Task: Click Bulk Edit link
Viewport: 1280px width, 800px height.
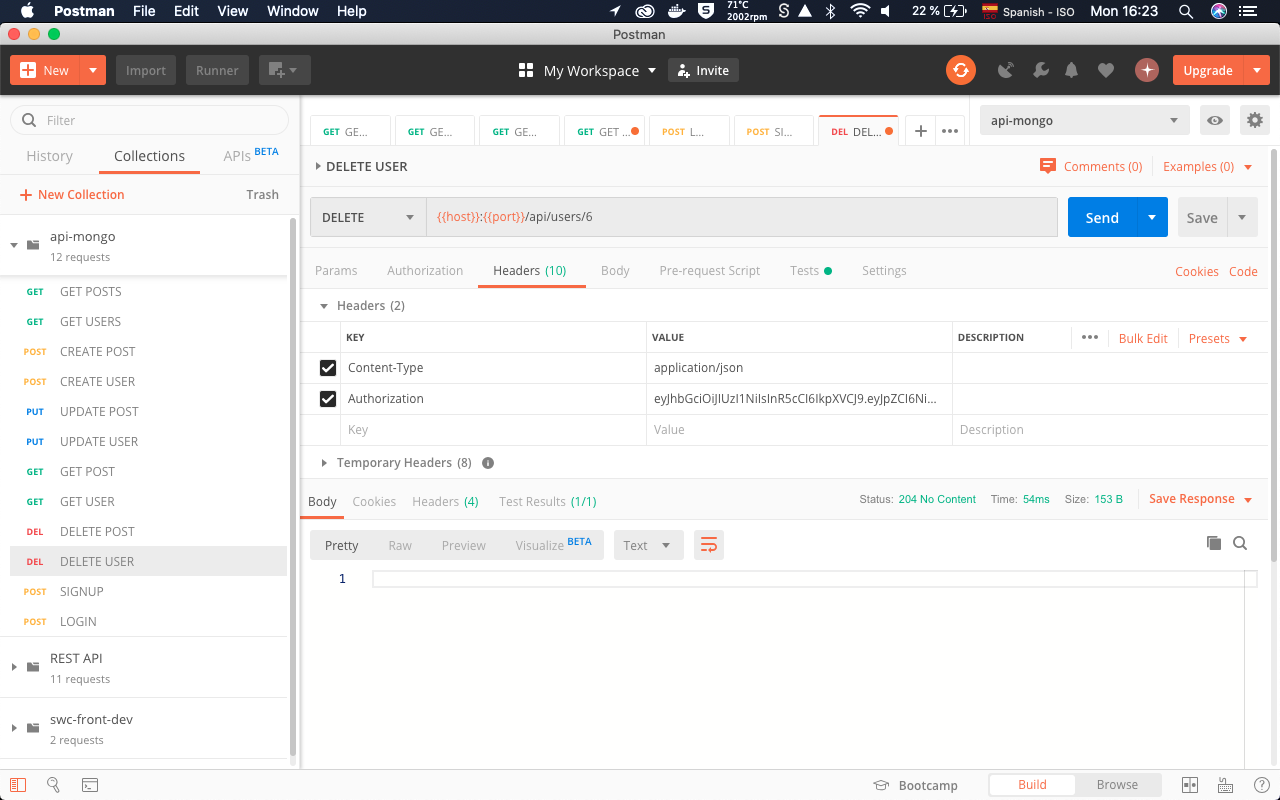Action: click(x=1143, y=338)
